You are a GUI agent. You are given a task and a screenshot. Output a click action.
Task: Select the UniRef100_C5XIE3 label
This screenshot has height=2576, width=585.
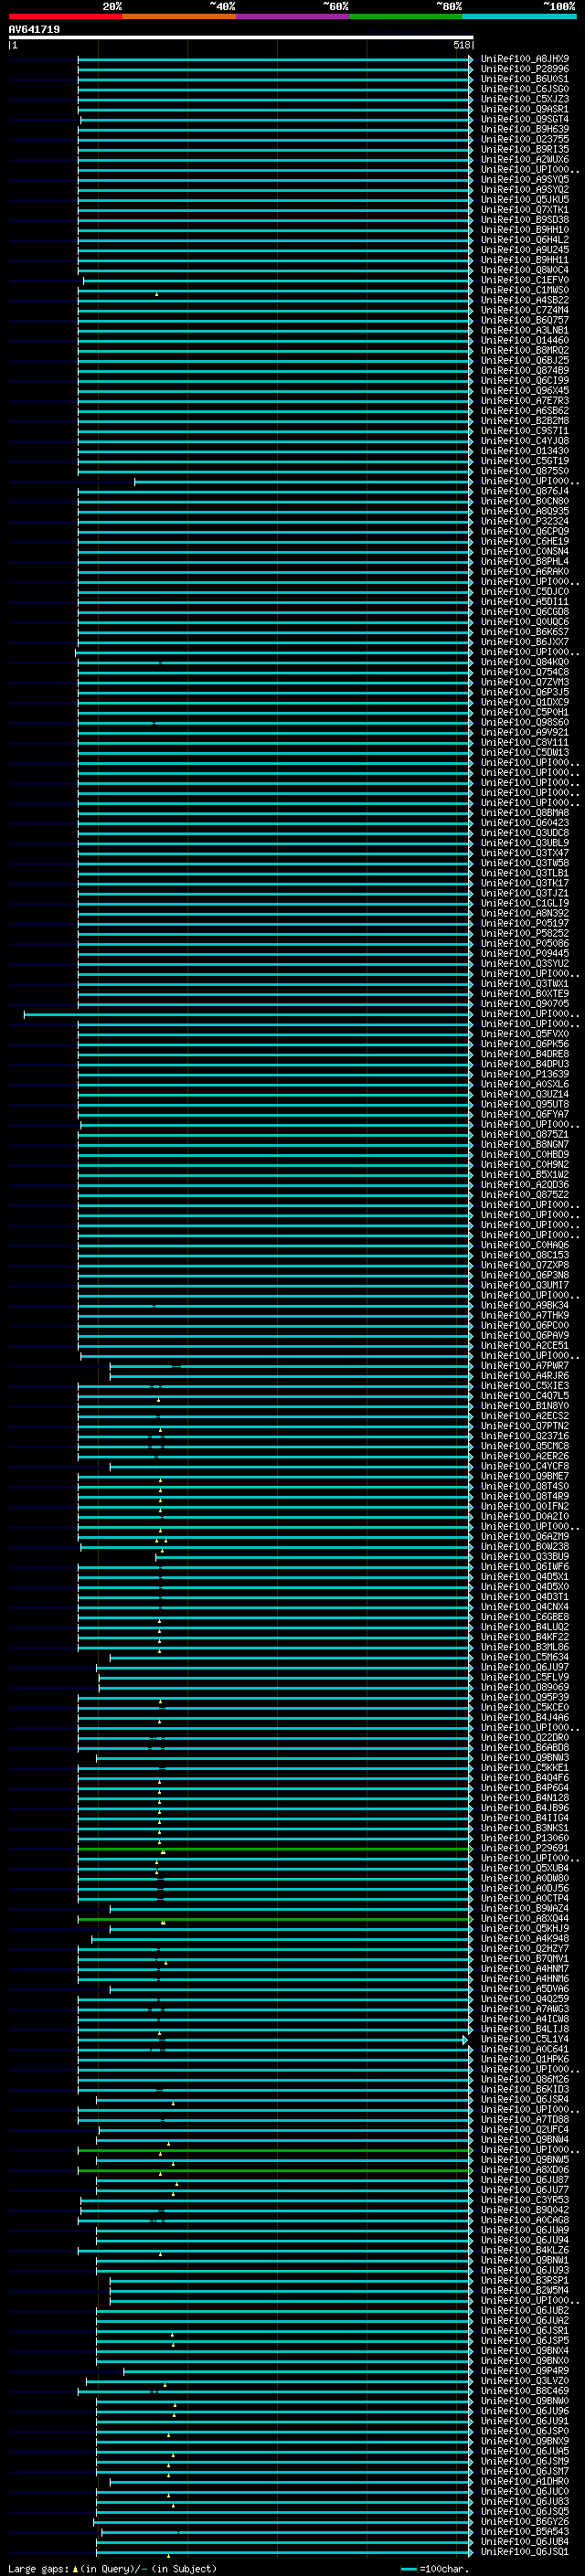tap(525, 1386)
